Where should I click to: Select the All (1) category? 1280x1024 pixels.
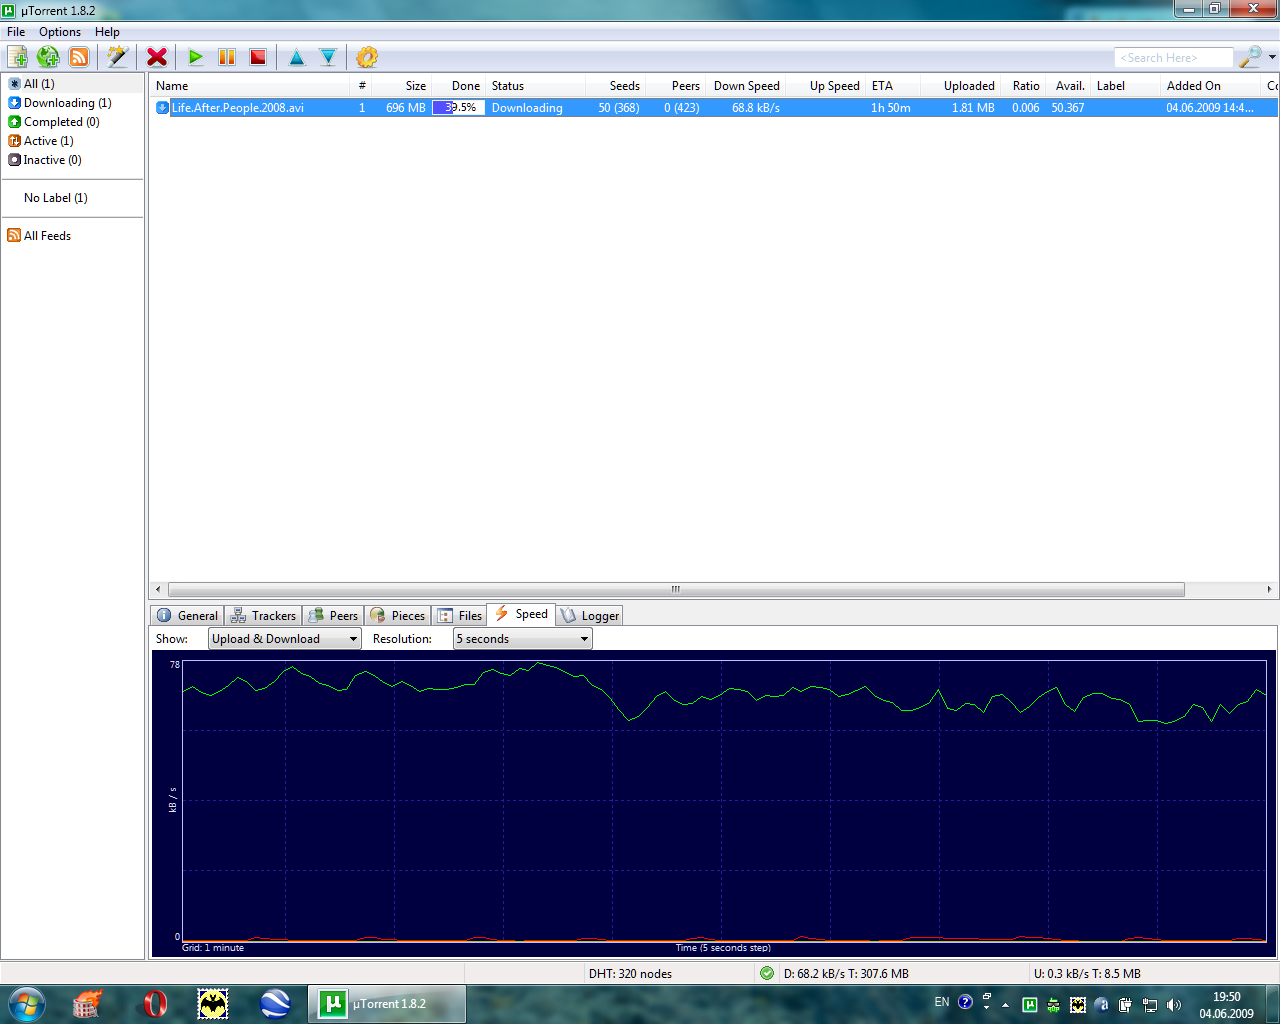(39, 84)
